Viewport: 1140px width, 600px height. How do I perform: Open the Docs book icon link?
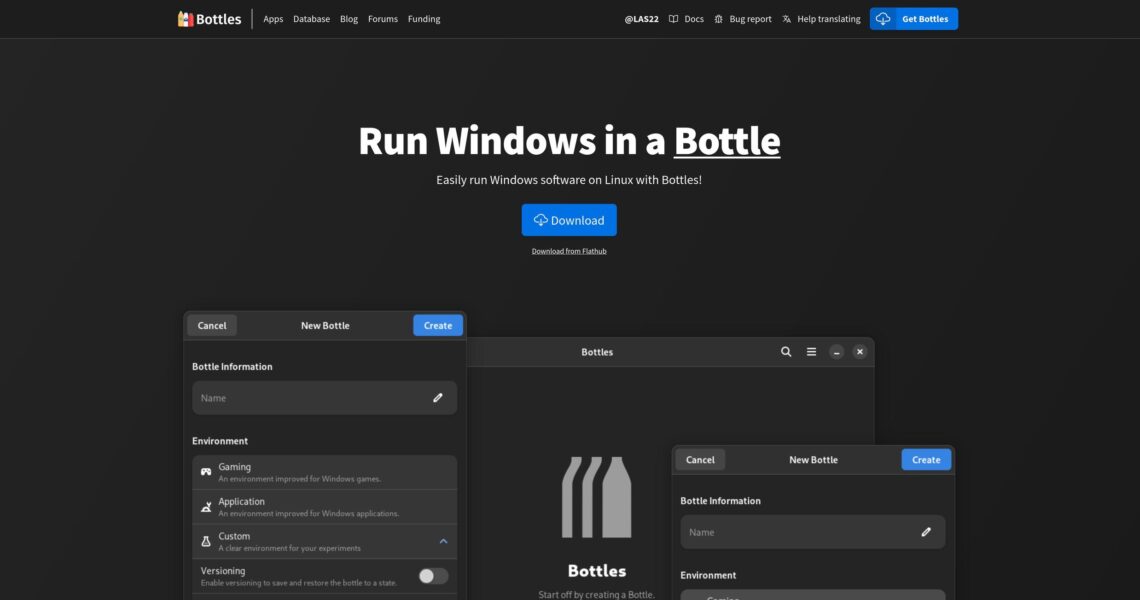coord(674,19)
